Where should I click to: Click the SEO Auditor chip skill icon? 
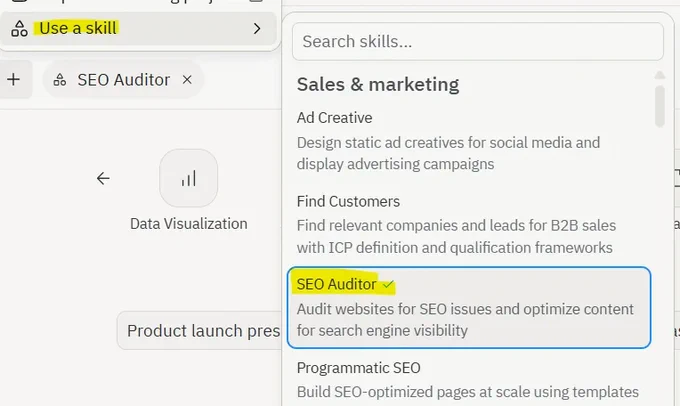click(x=60, y=80)
